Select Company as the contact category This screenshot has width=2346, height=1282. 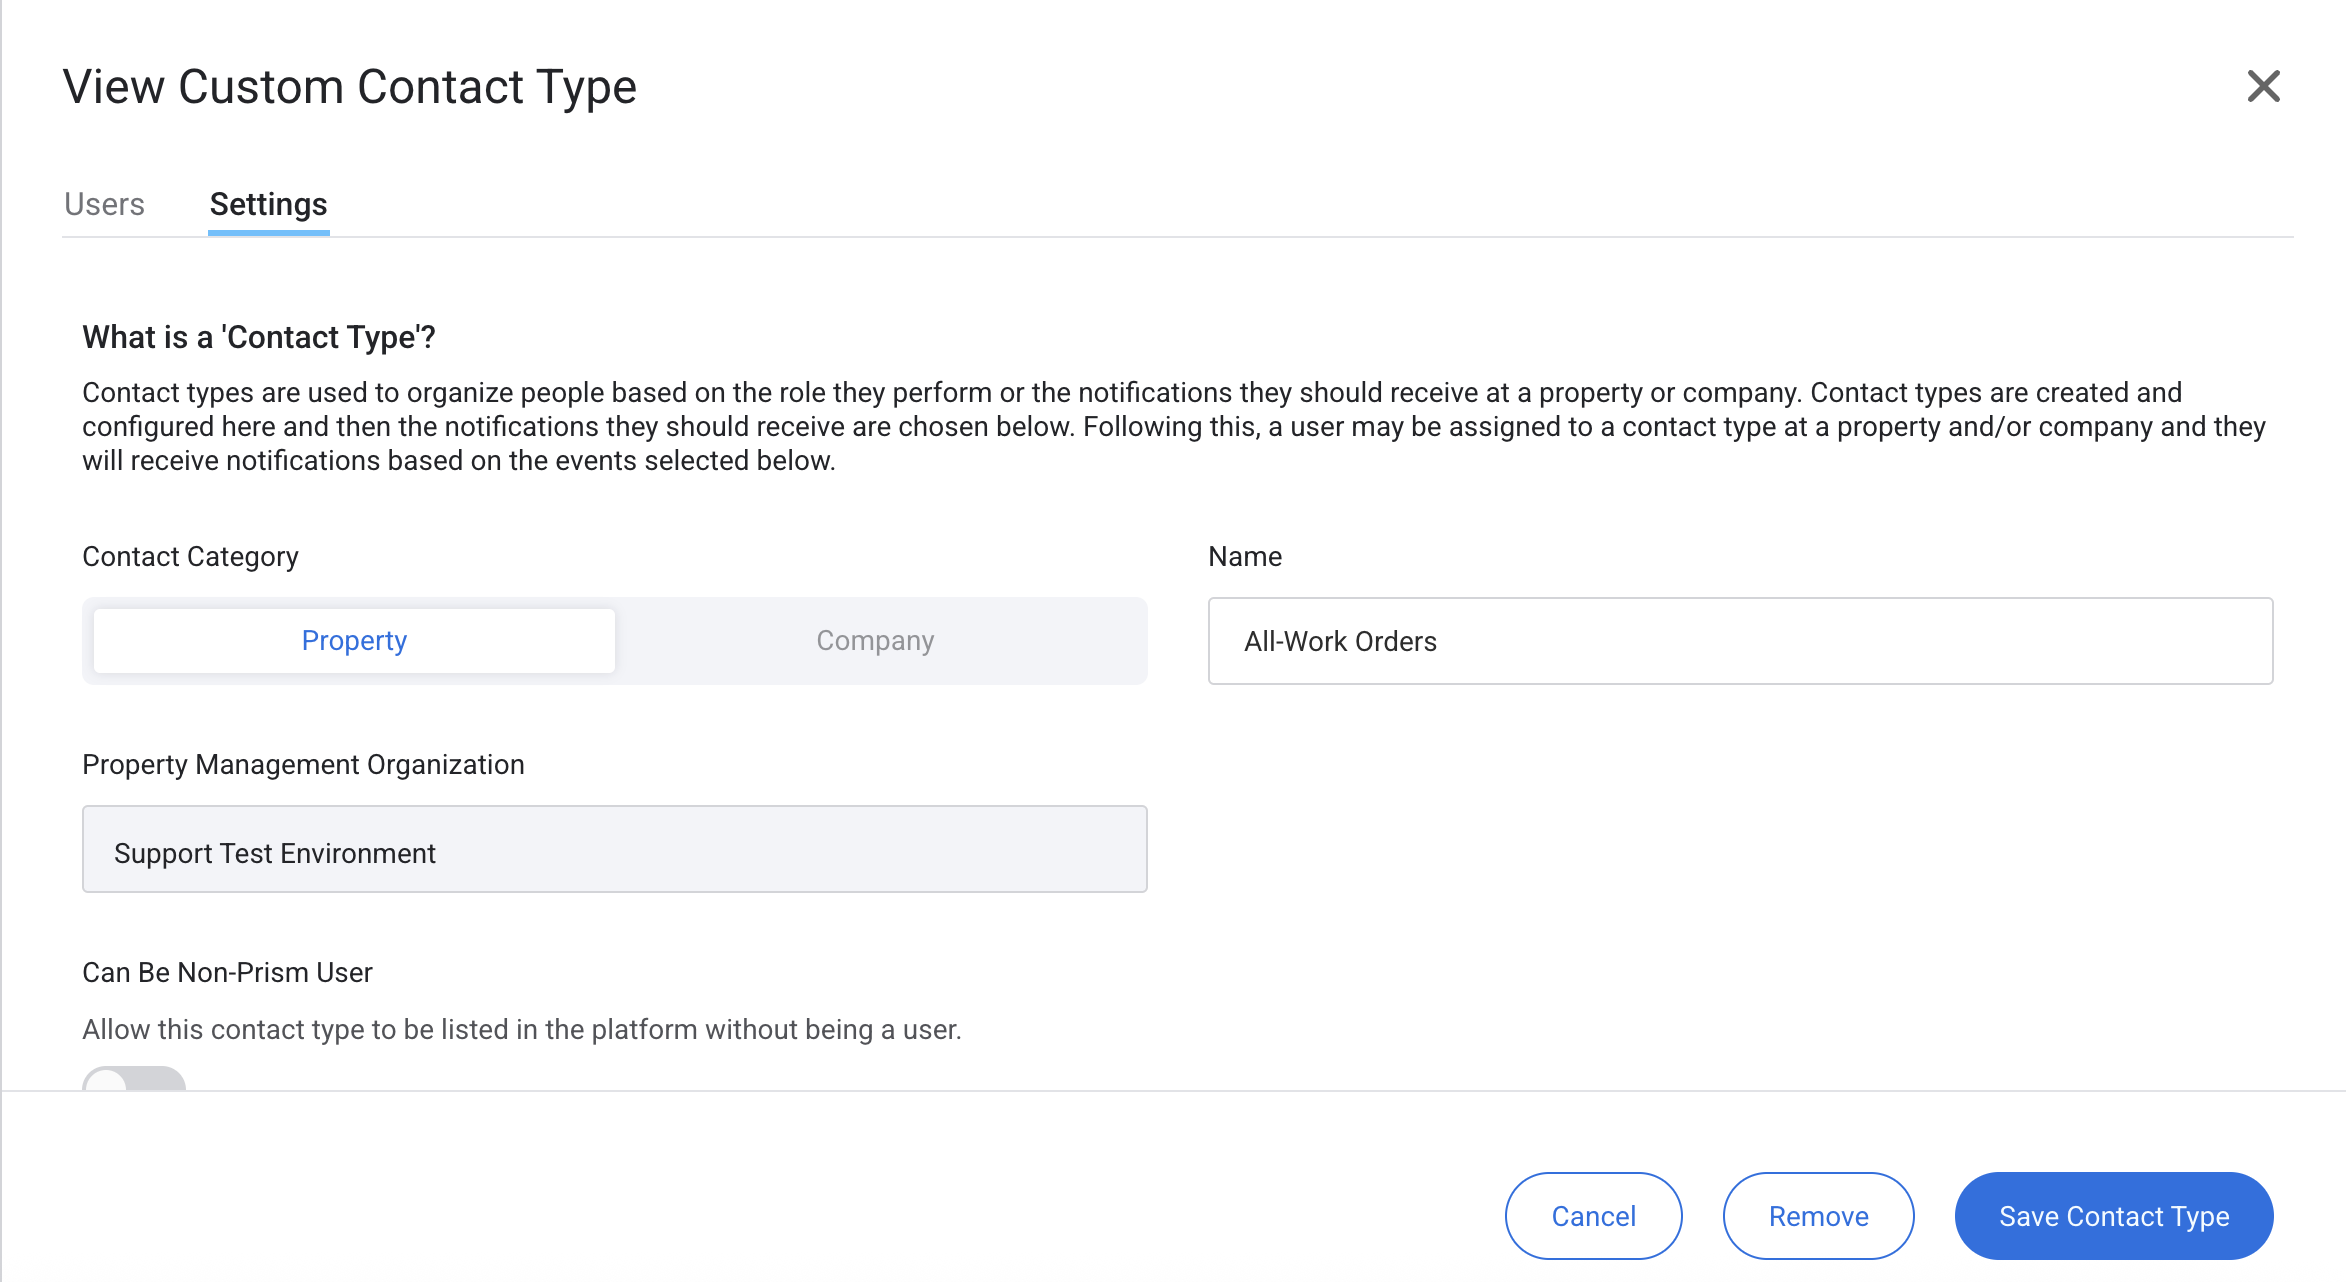pos(875,640)
